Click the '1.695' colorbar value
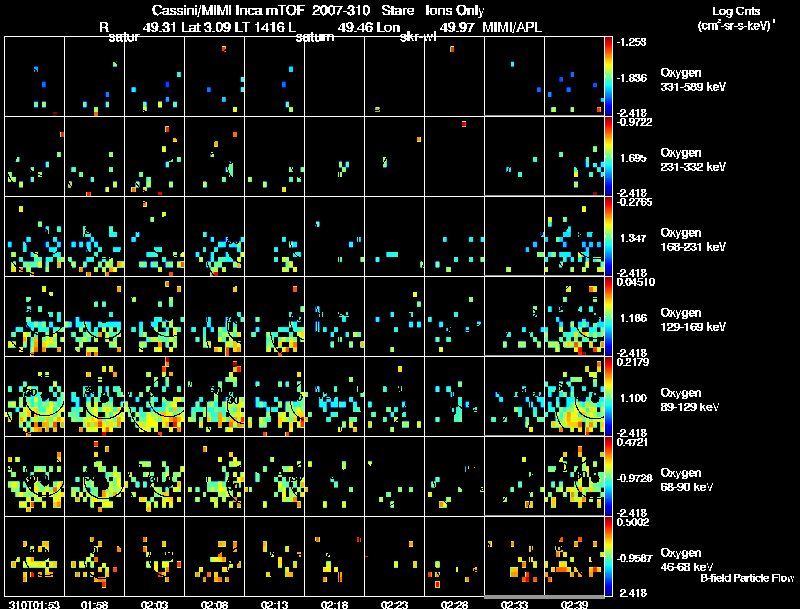Viewport: 800px width, 609px height. pos(633,158)
